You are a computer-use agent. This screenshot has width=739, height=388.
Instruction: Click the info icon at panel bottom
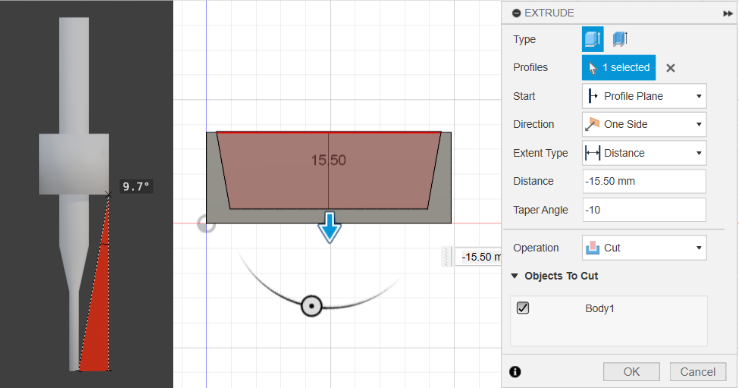pyautogui.click(x=515, y=371)
